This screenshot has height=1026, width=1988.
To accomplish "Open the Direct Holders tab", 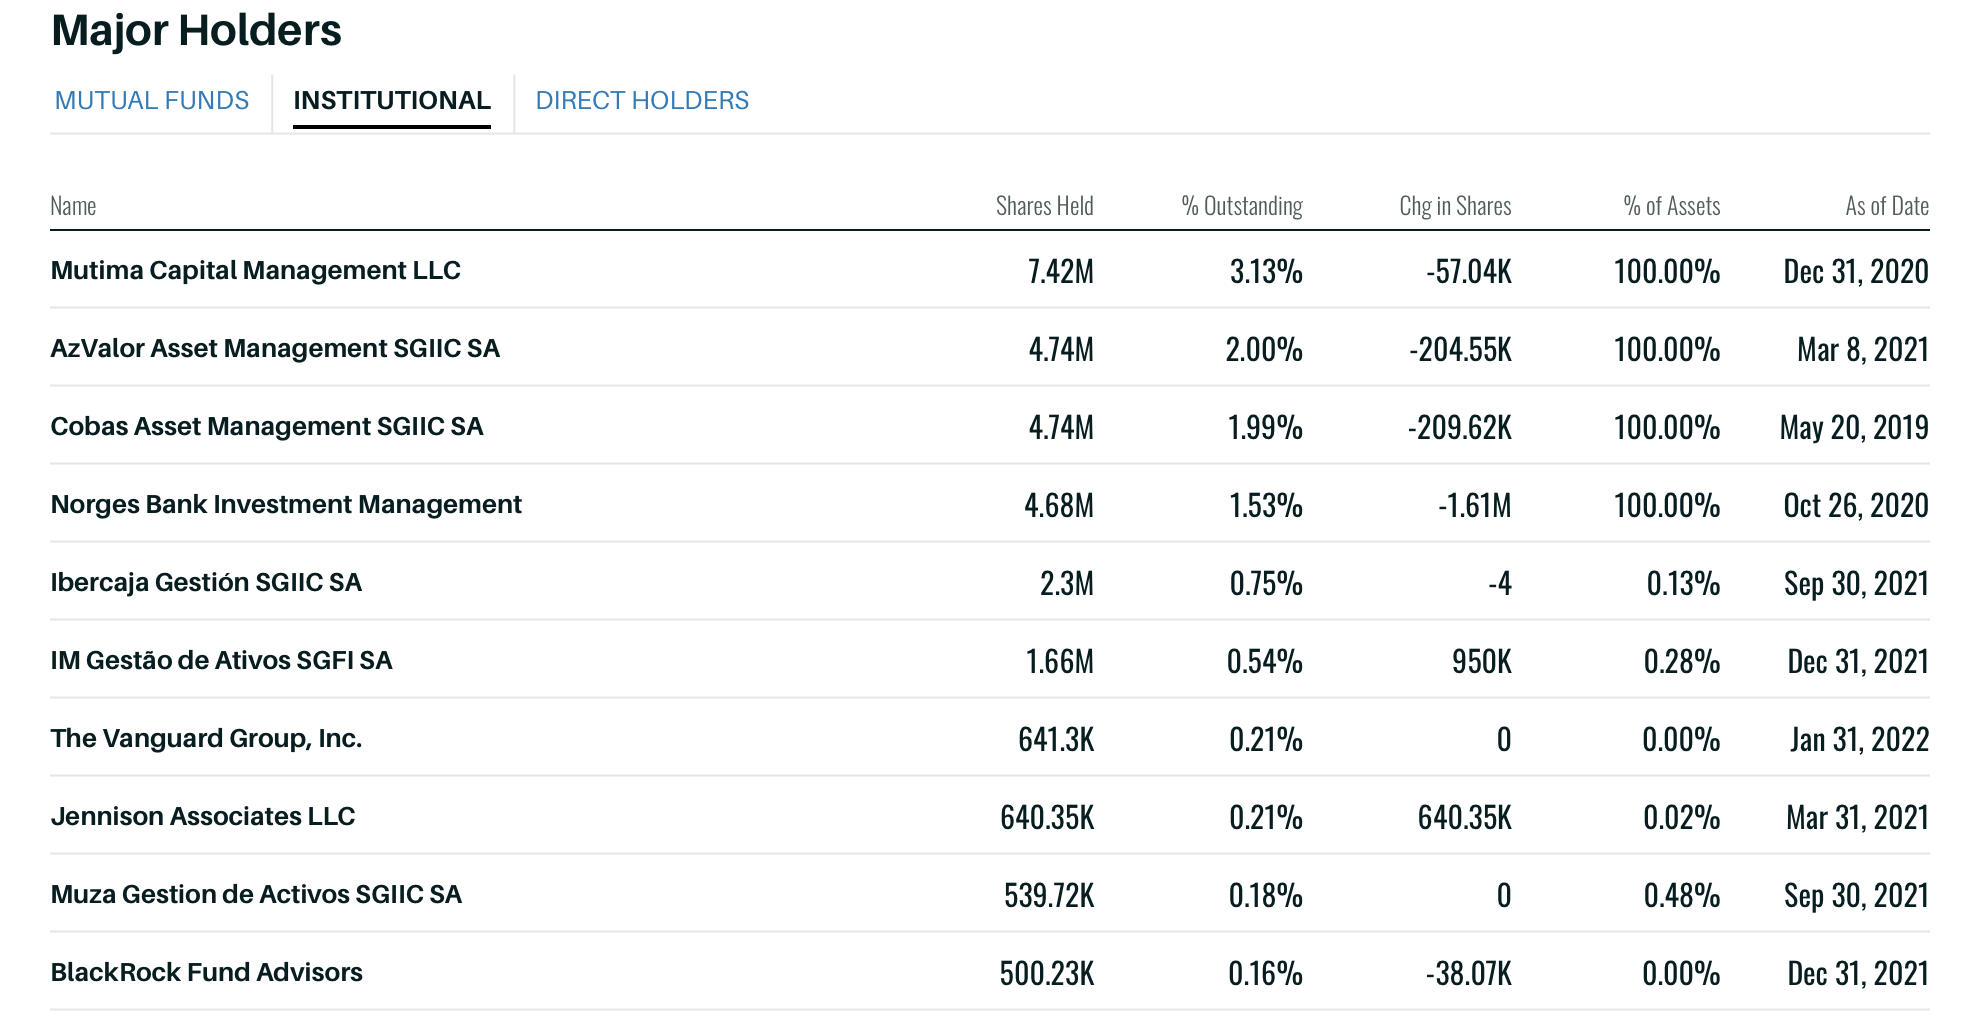I will click(642, 101).
